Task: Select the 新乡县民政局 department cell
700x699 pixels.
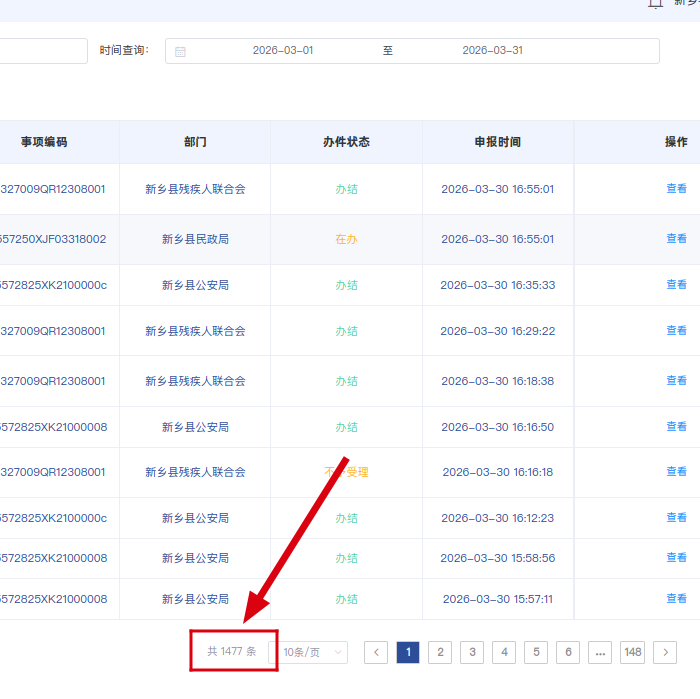Action: (x=195, y=239)
